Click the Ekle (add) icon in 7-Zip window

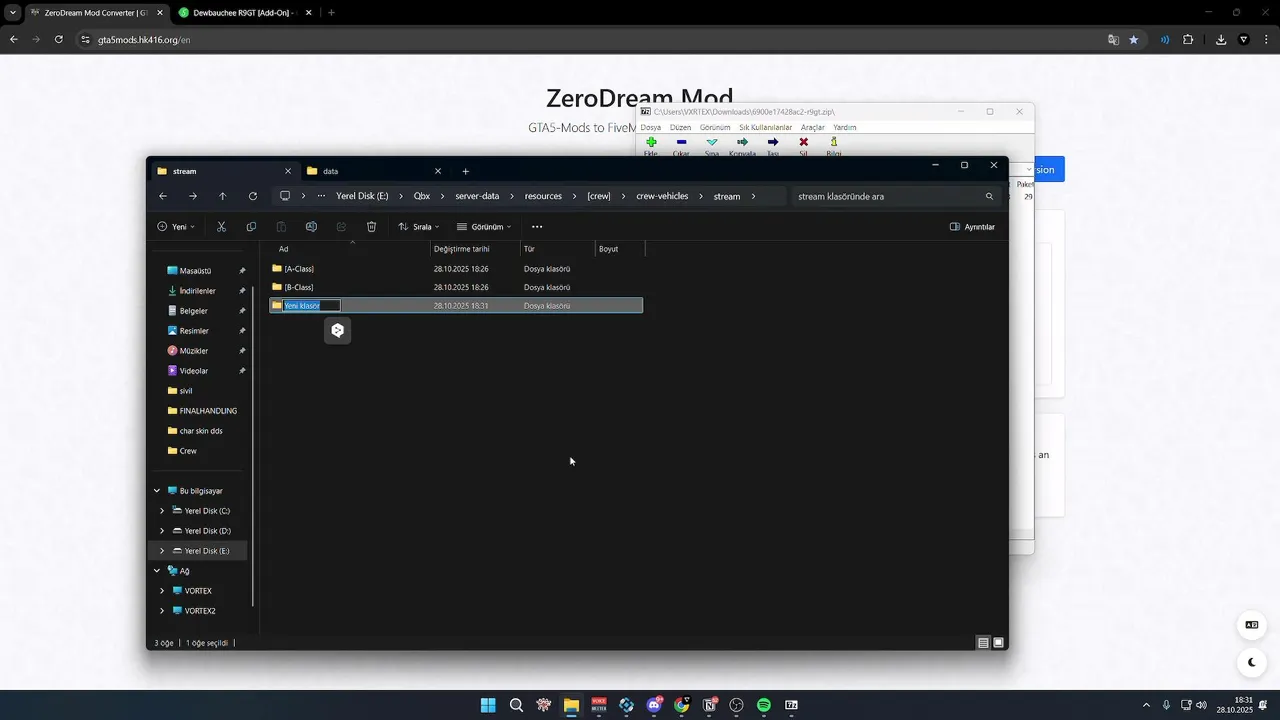tap(651, 143)
